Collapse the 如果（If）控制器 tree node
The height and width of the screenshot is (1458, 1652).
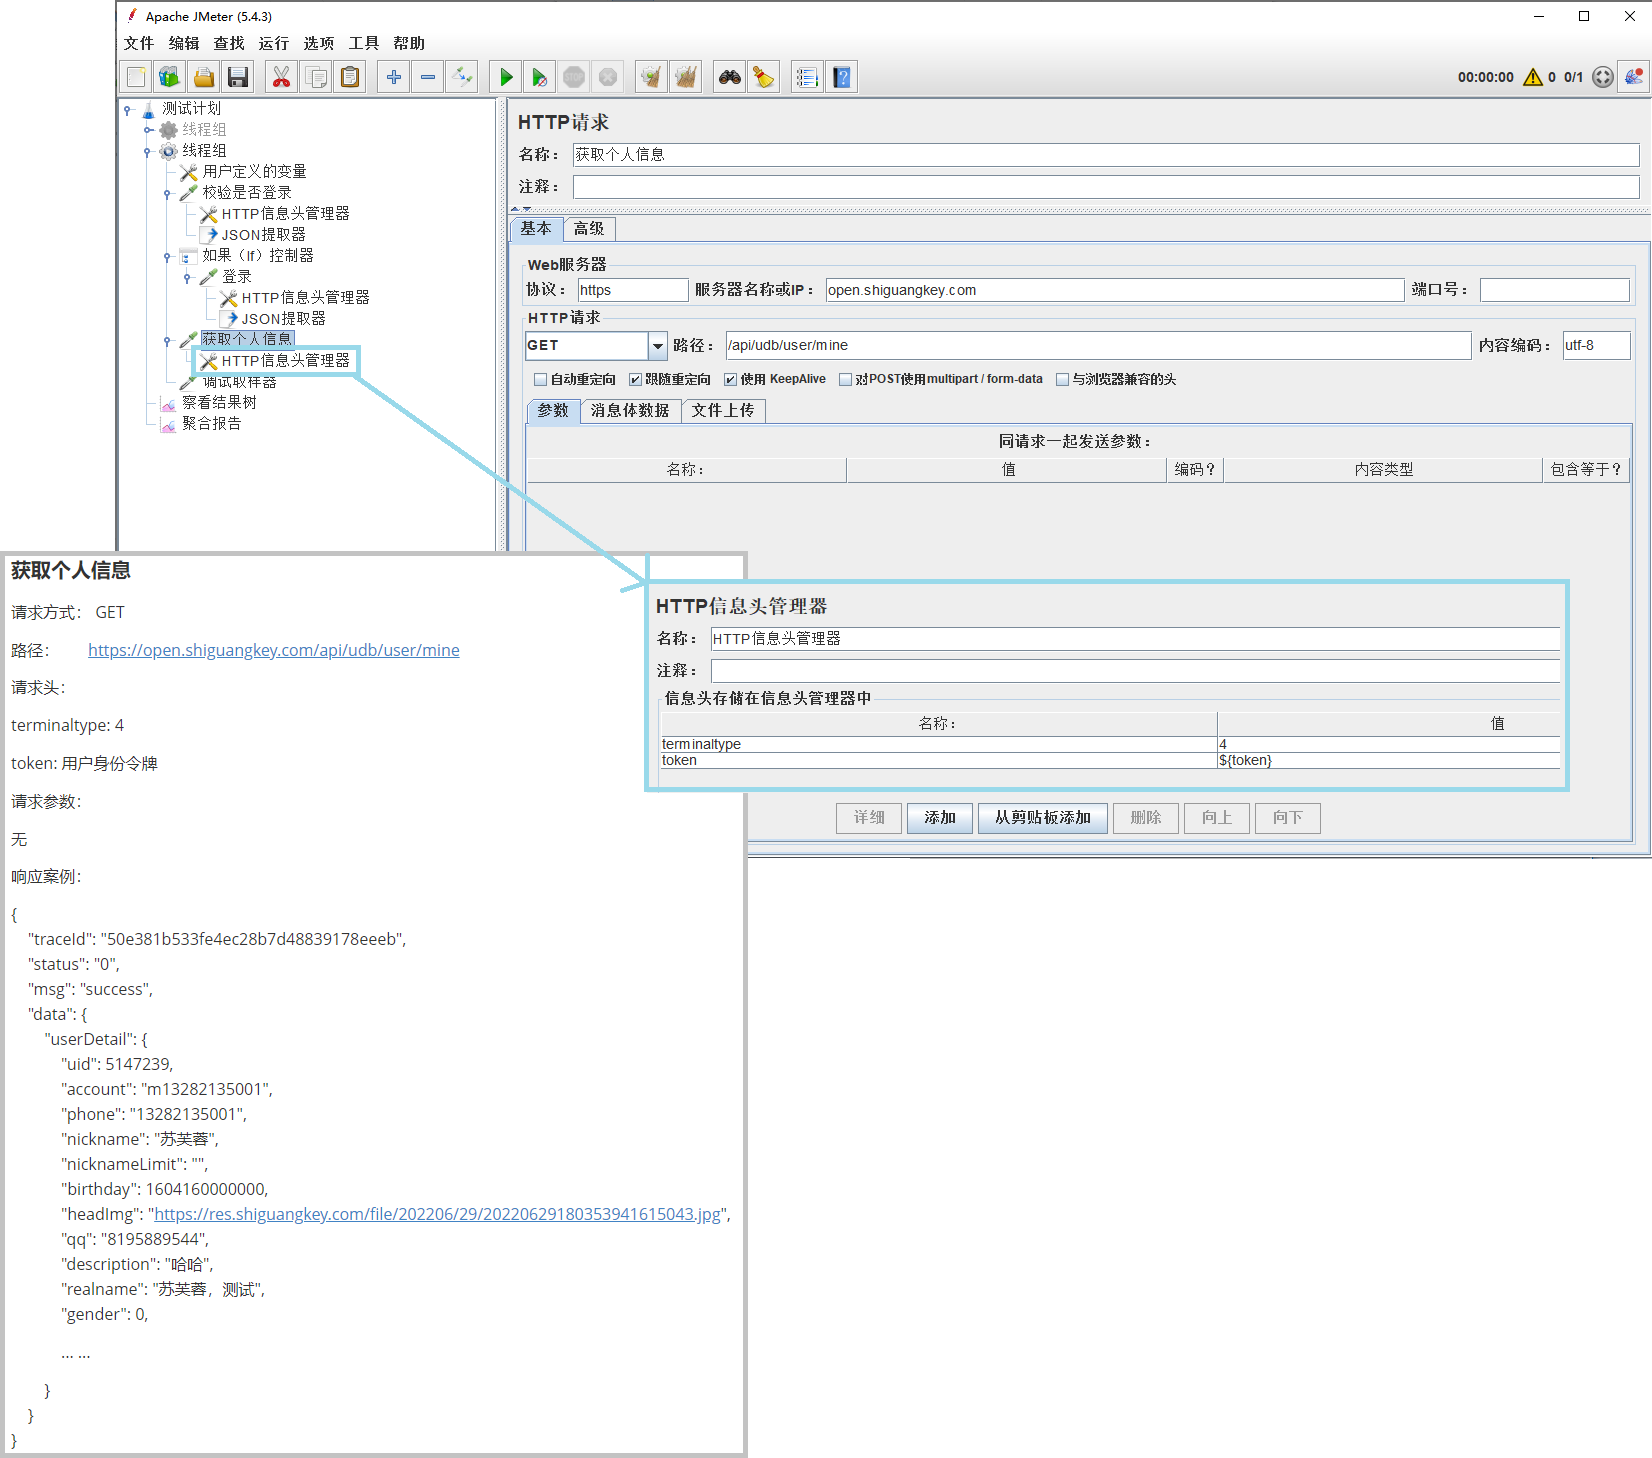click(167, 256)
